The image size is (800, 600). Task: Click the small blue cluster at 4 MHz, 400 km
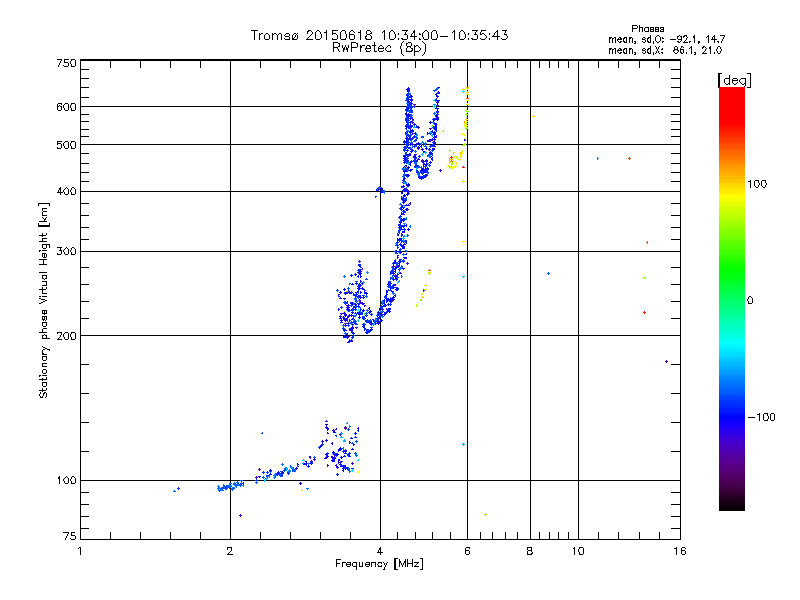(x=380, y=191)
